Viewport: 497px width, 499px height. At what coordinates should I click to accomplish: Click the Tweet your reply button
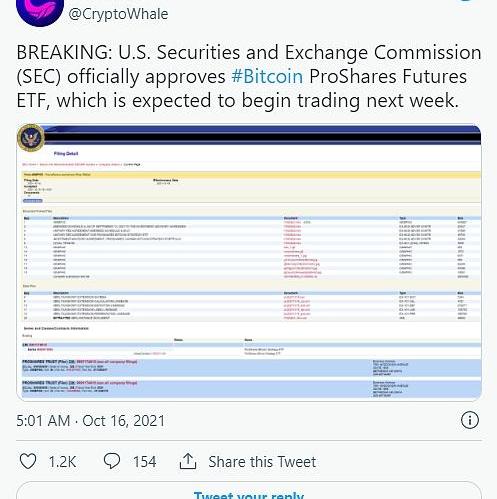pos(249,494)
